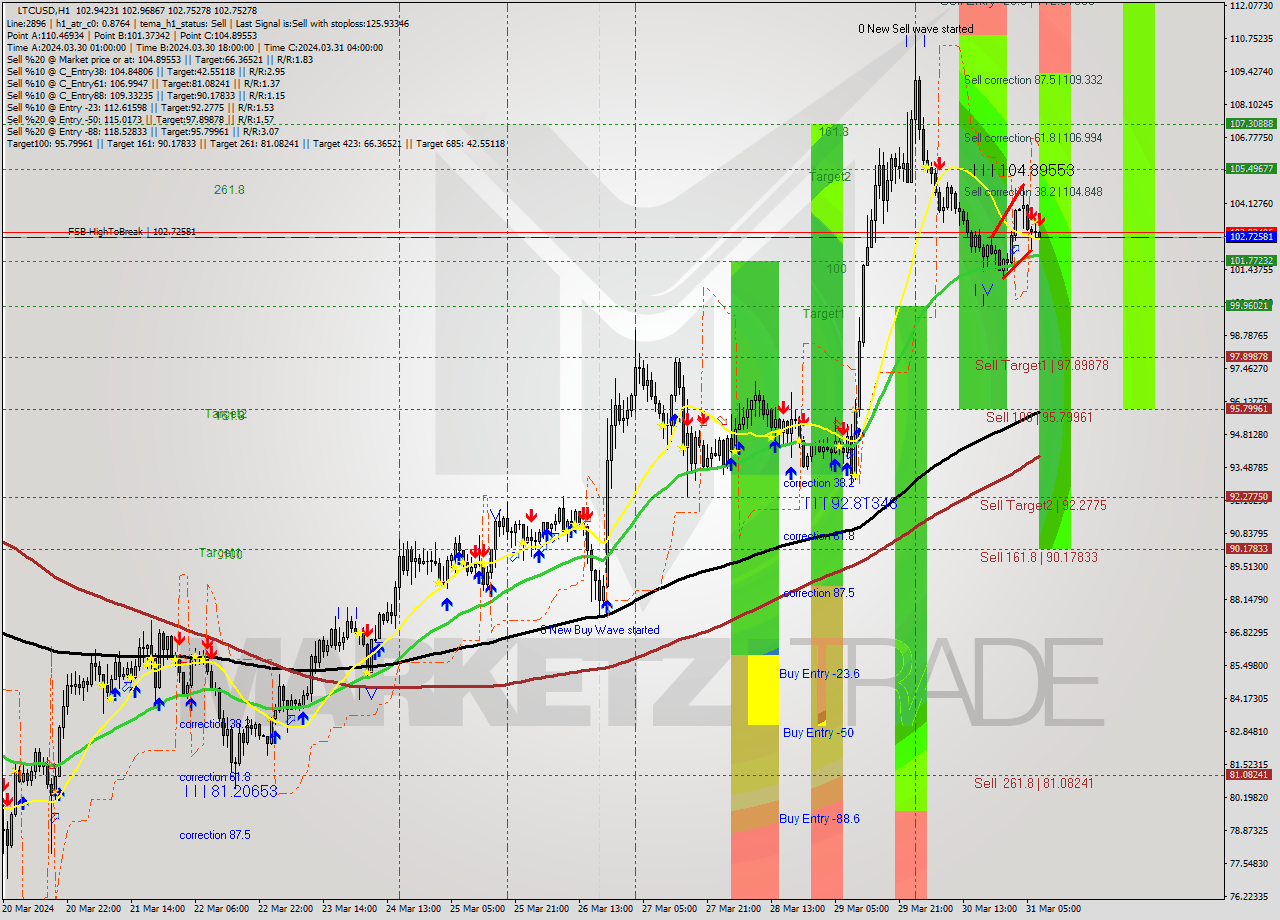Click the red 90.17833 price tag

click(1250, 549)
